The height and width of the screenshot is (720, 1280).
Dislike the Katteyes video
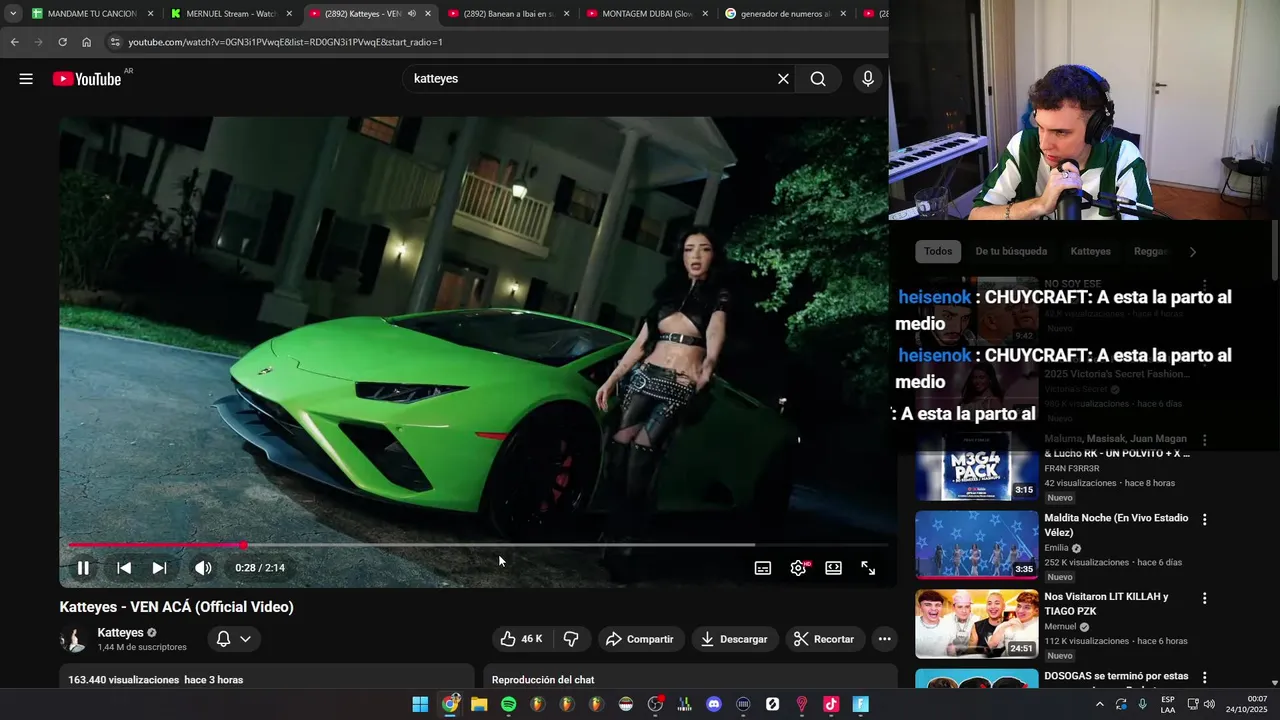tap(571, 639)
